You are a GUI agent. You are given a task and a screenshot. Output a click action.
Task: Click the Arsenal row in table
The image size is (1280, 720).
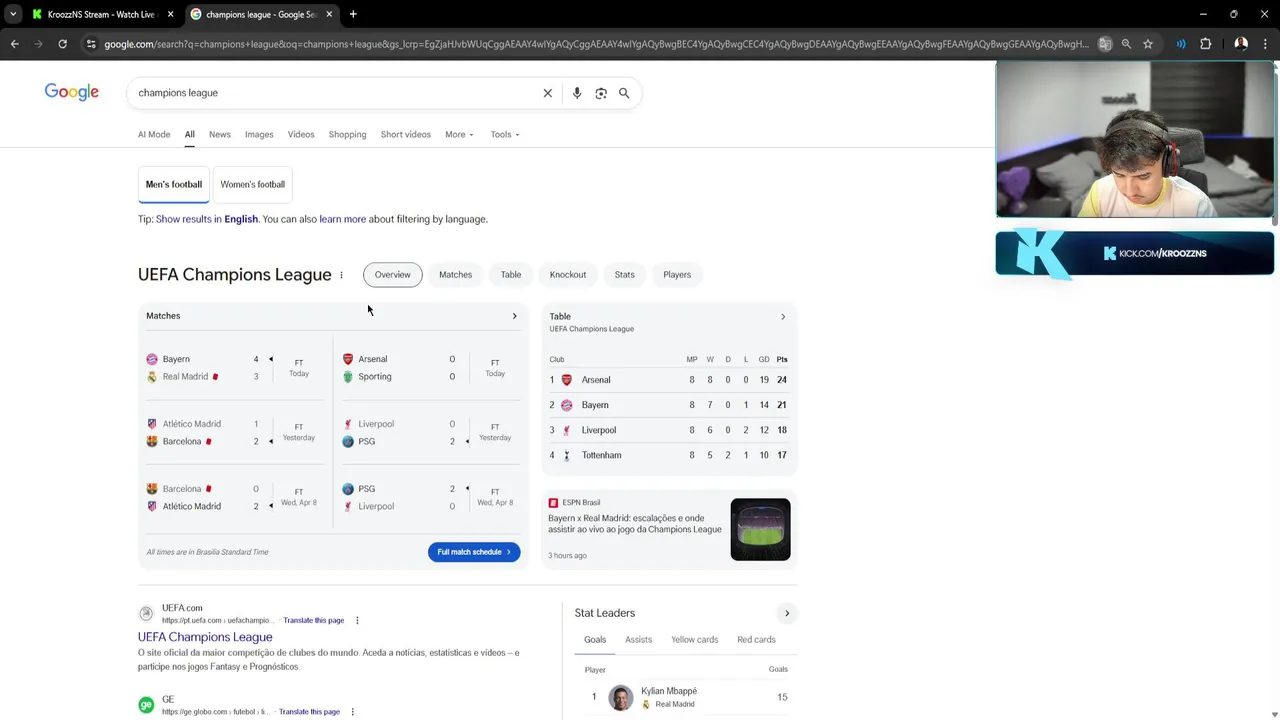[668, 380]
